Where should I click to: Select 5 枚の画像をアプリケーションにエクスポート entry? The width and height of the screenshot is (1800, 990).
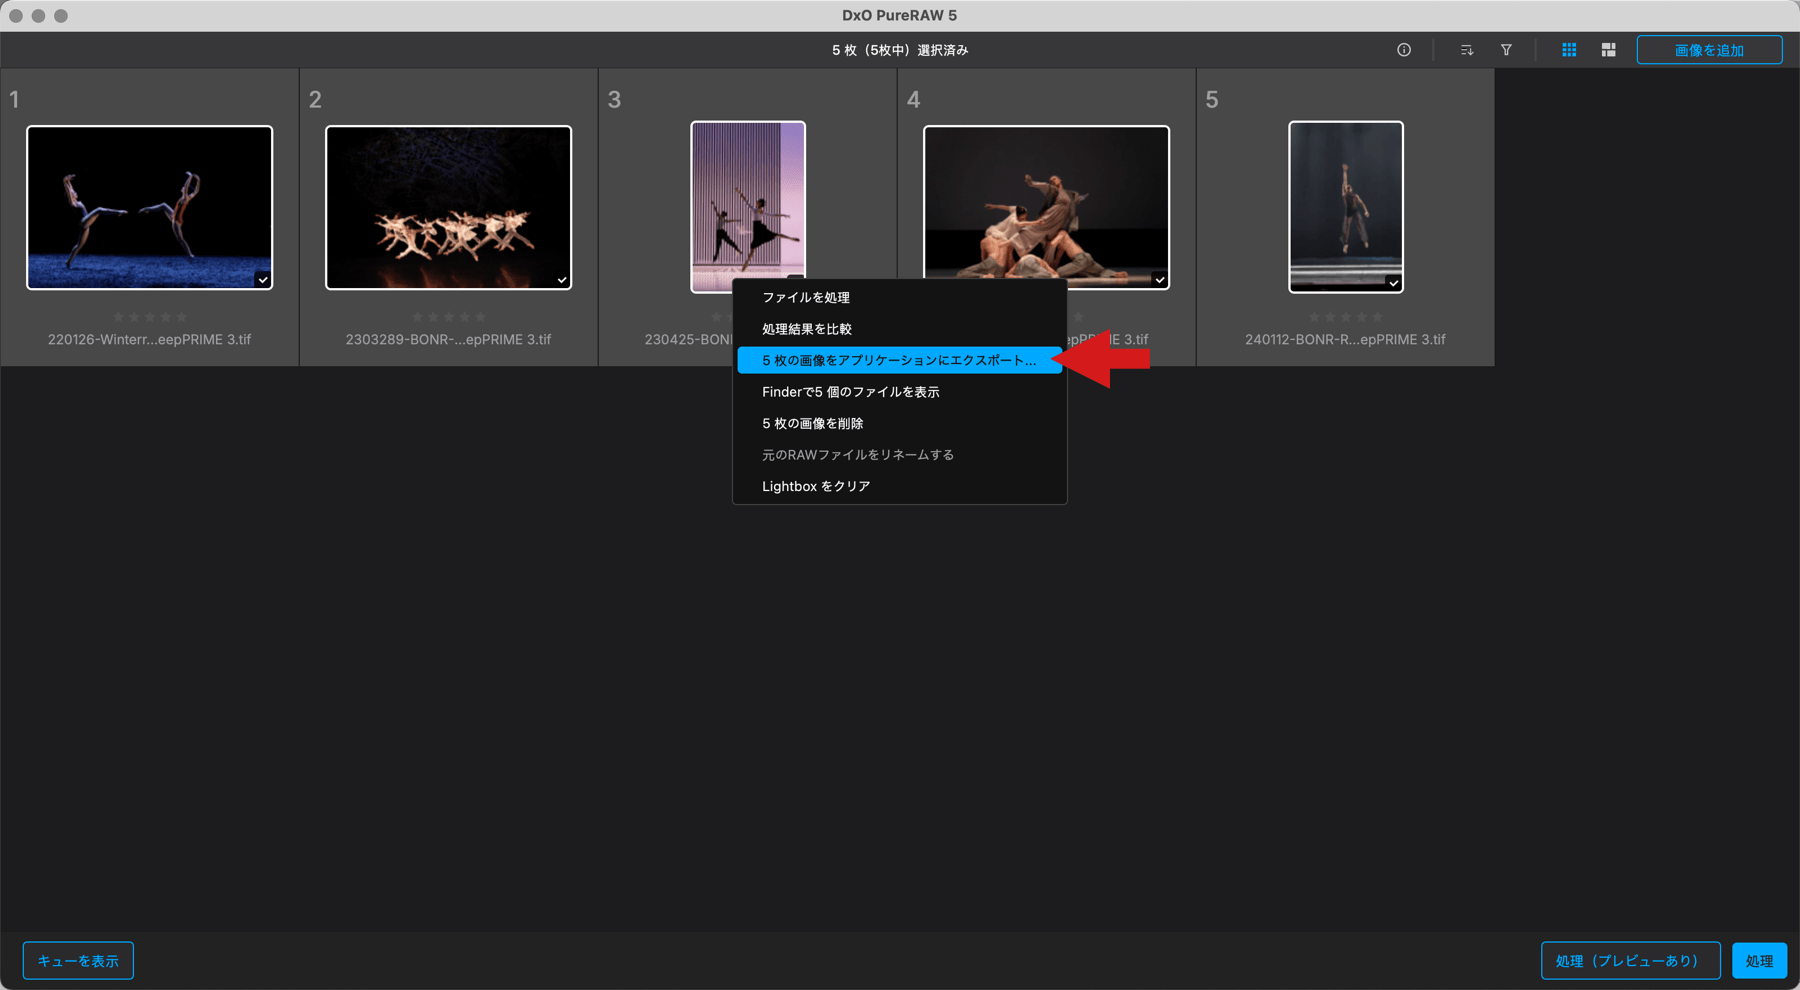[899, 360]
